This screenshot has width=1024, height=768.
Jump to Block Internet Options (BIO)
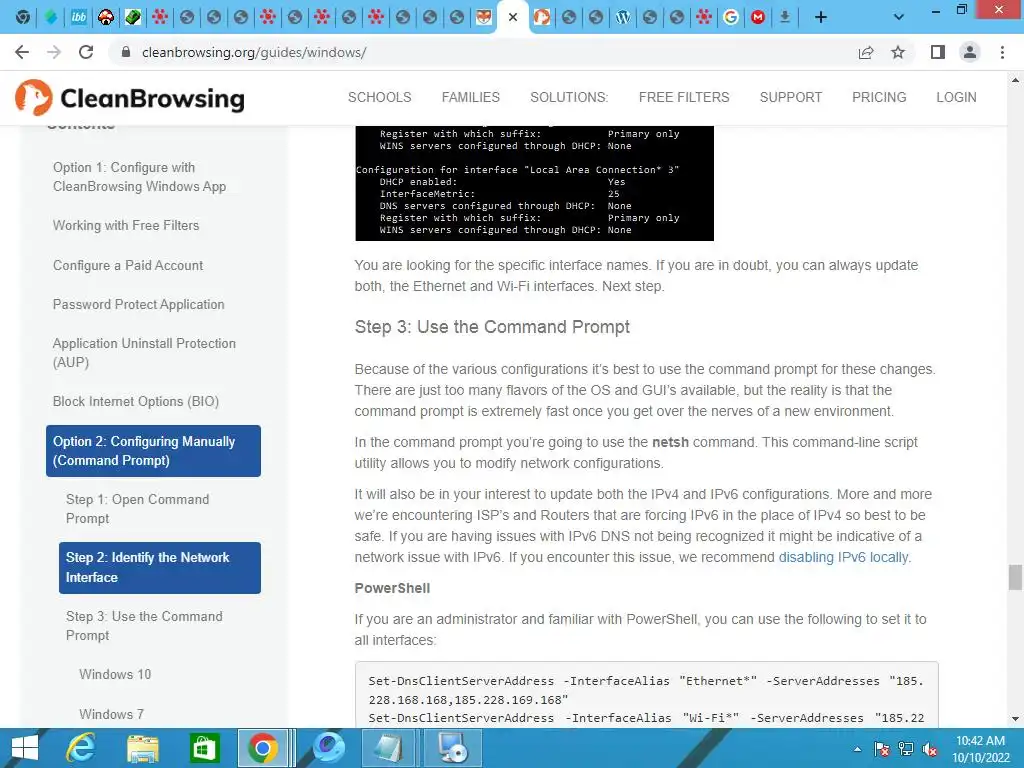(136, 402)
